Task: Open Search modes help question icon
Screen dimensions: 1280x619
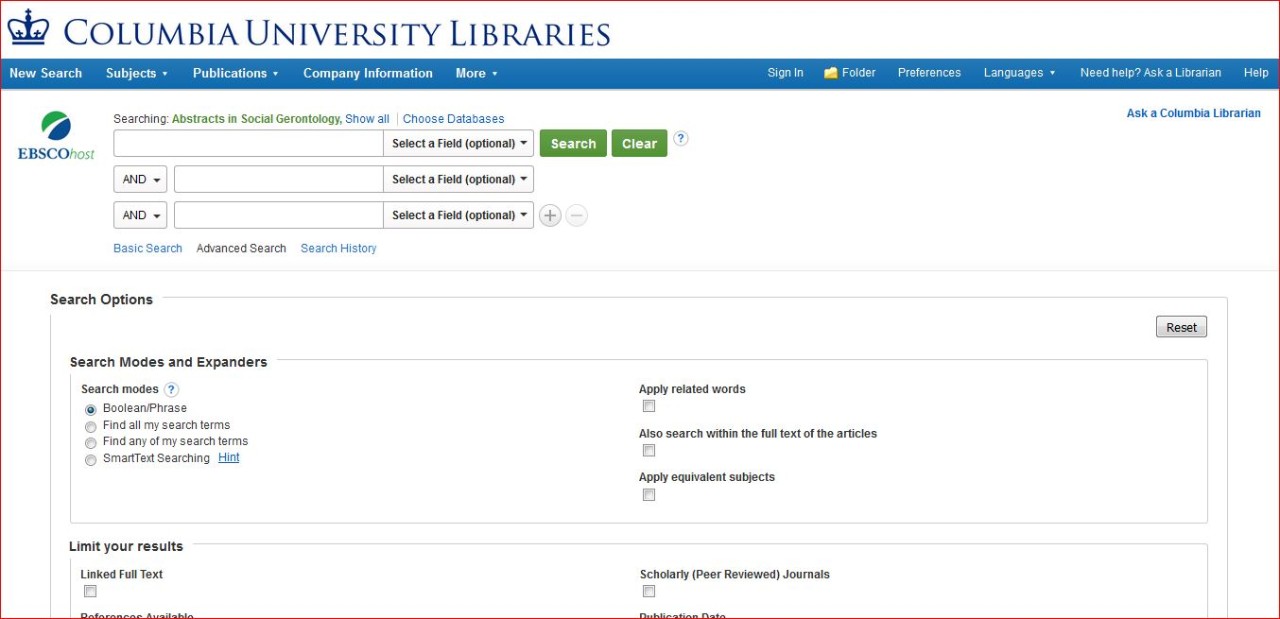Action: (x=172, y=390)
